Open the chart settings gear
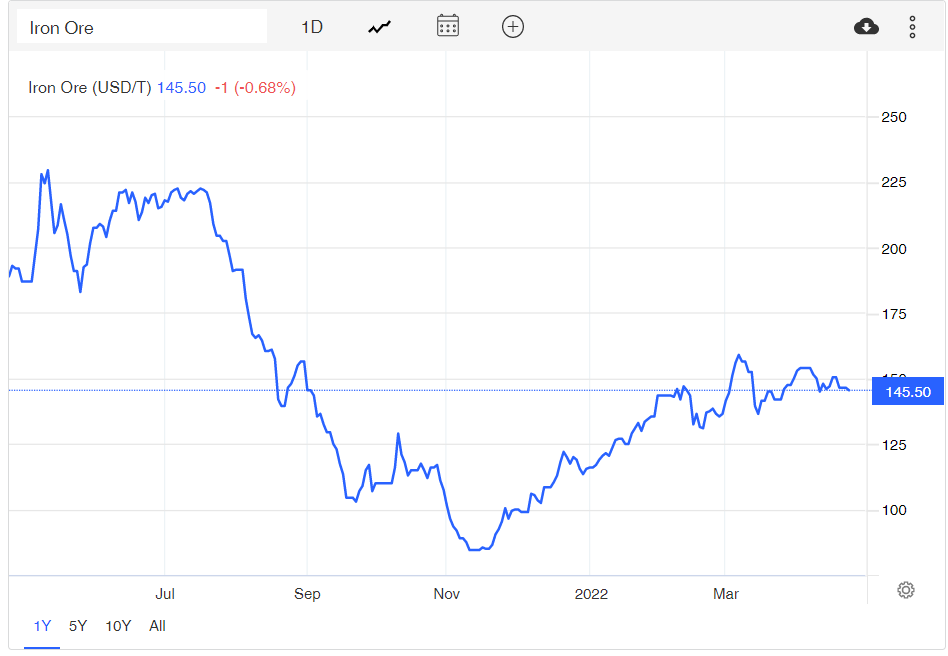 pyautogui.click(x=905, y=590)
